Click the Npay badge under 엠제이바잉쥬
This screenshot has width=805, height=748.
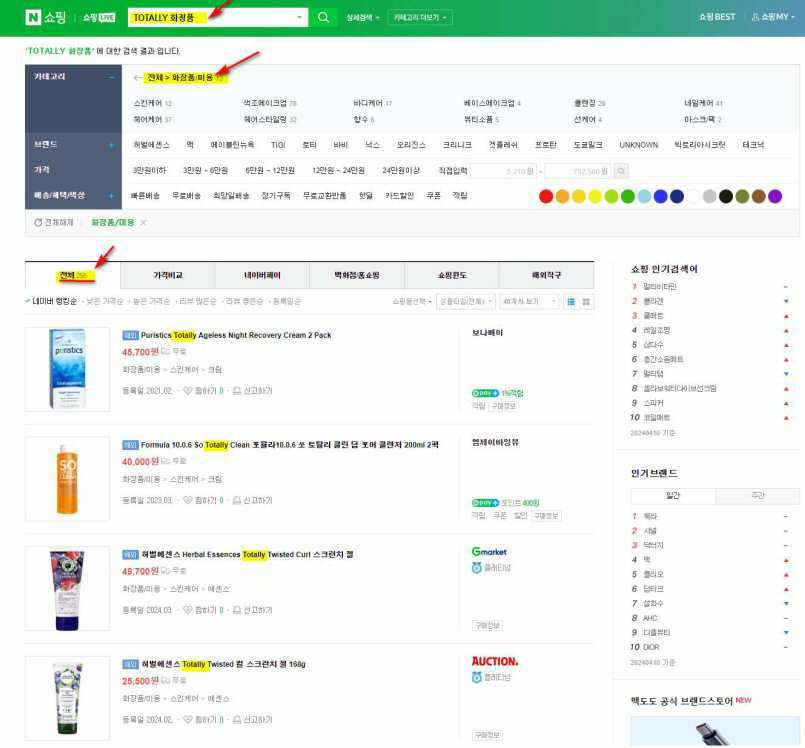pos(485,503)
